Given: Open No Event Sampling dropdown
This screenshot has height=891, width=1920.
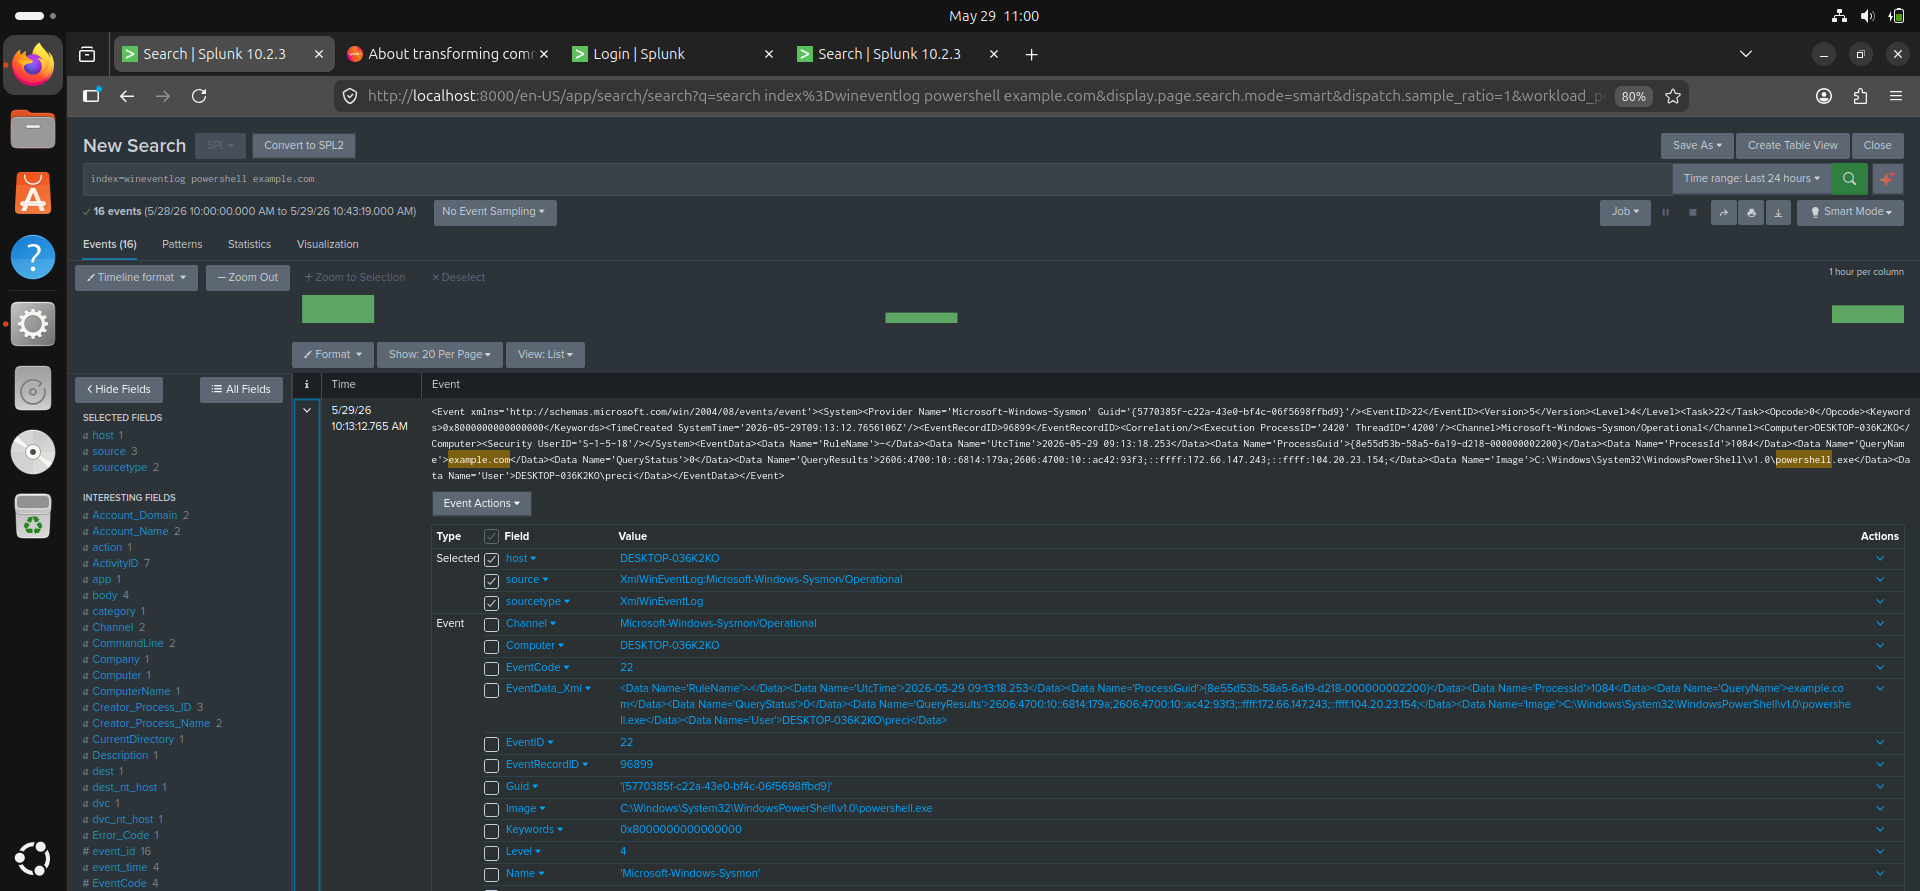Looking at the screenshot, I should tap(494, 212).
